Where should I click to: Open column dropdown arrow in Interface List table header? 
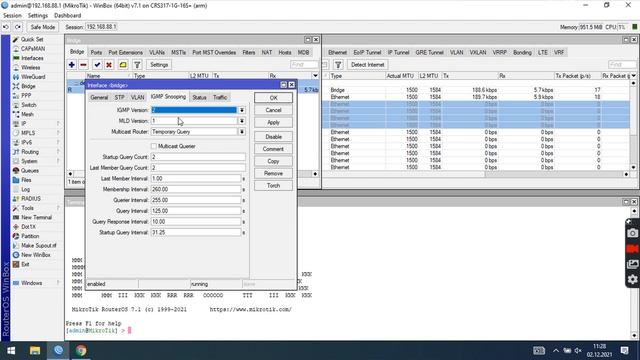[x=633, y=76]
